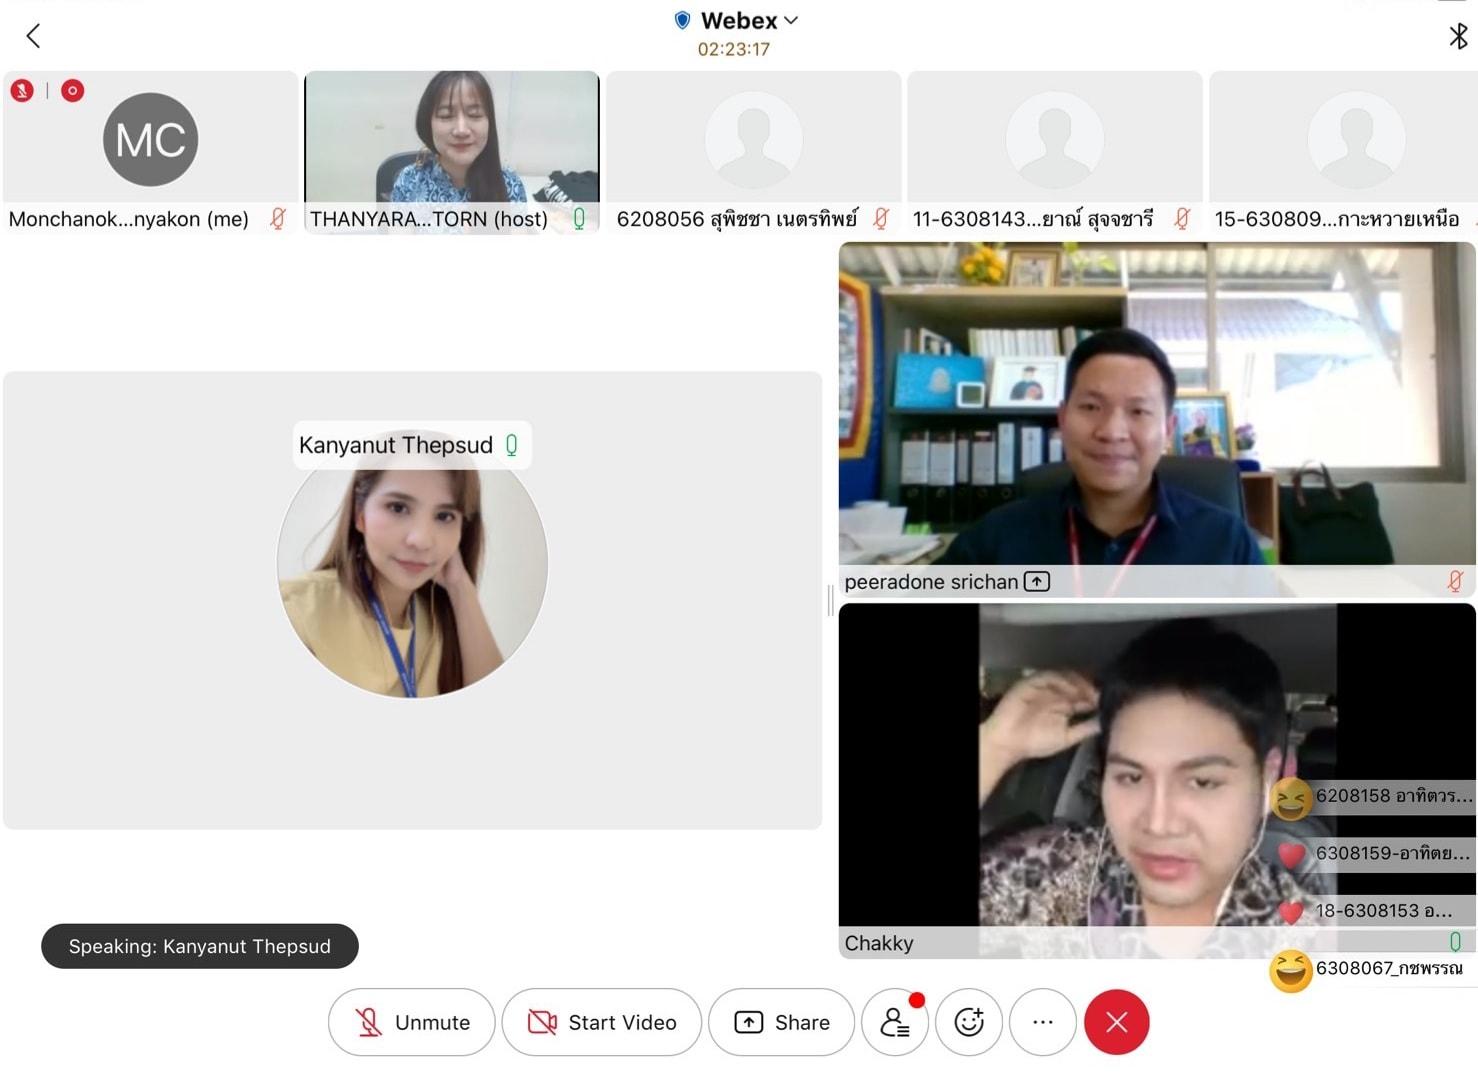Click the laughing reaction from 6308067

1291,970
